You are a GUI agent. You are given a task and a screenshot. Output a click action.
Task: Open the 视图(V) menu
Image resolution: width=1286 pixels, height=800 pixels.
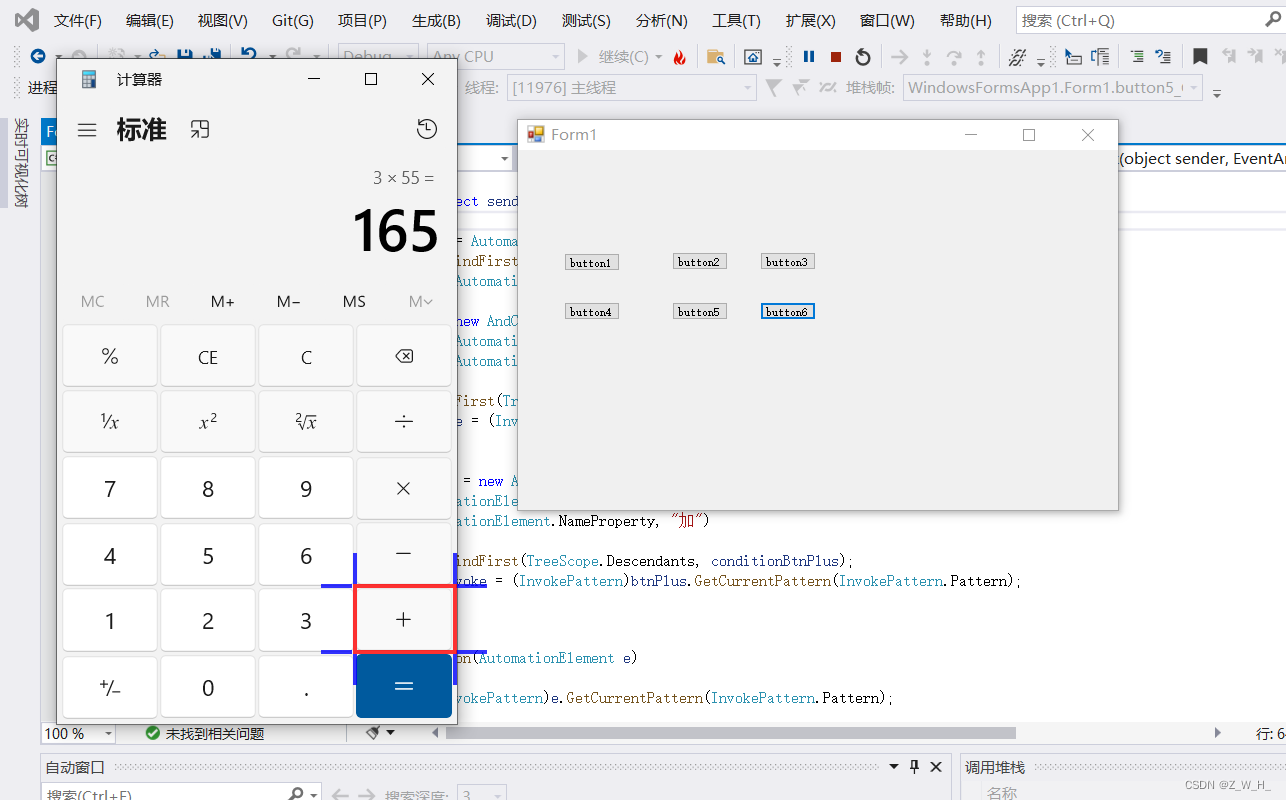[223, 20]
